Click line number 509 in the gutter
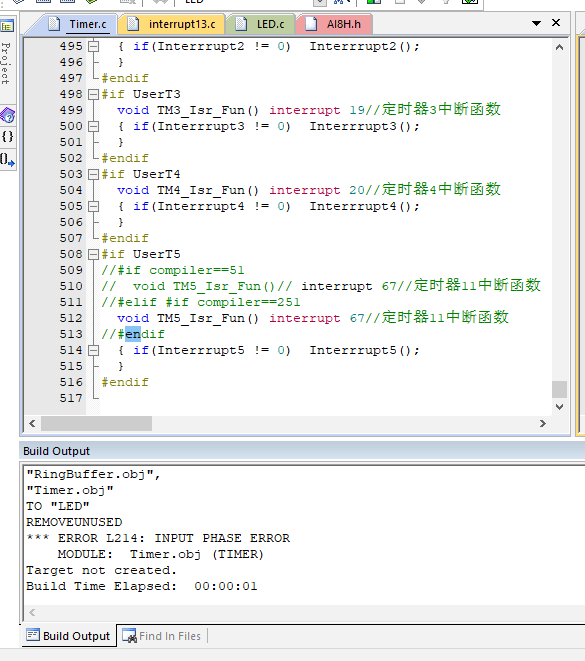Screen dimensions: 585x661 (71, 270)
